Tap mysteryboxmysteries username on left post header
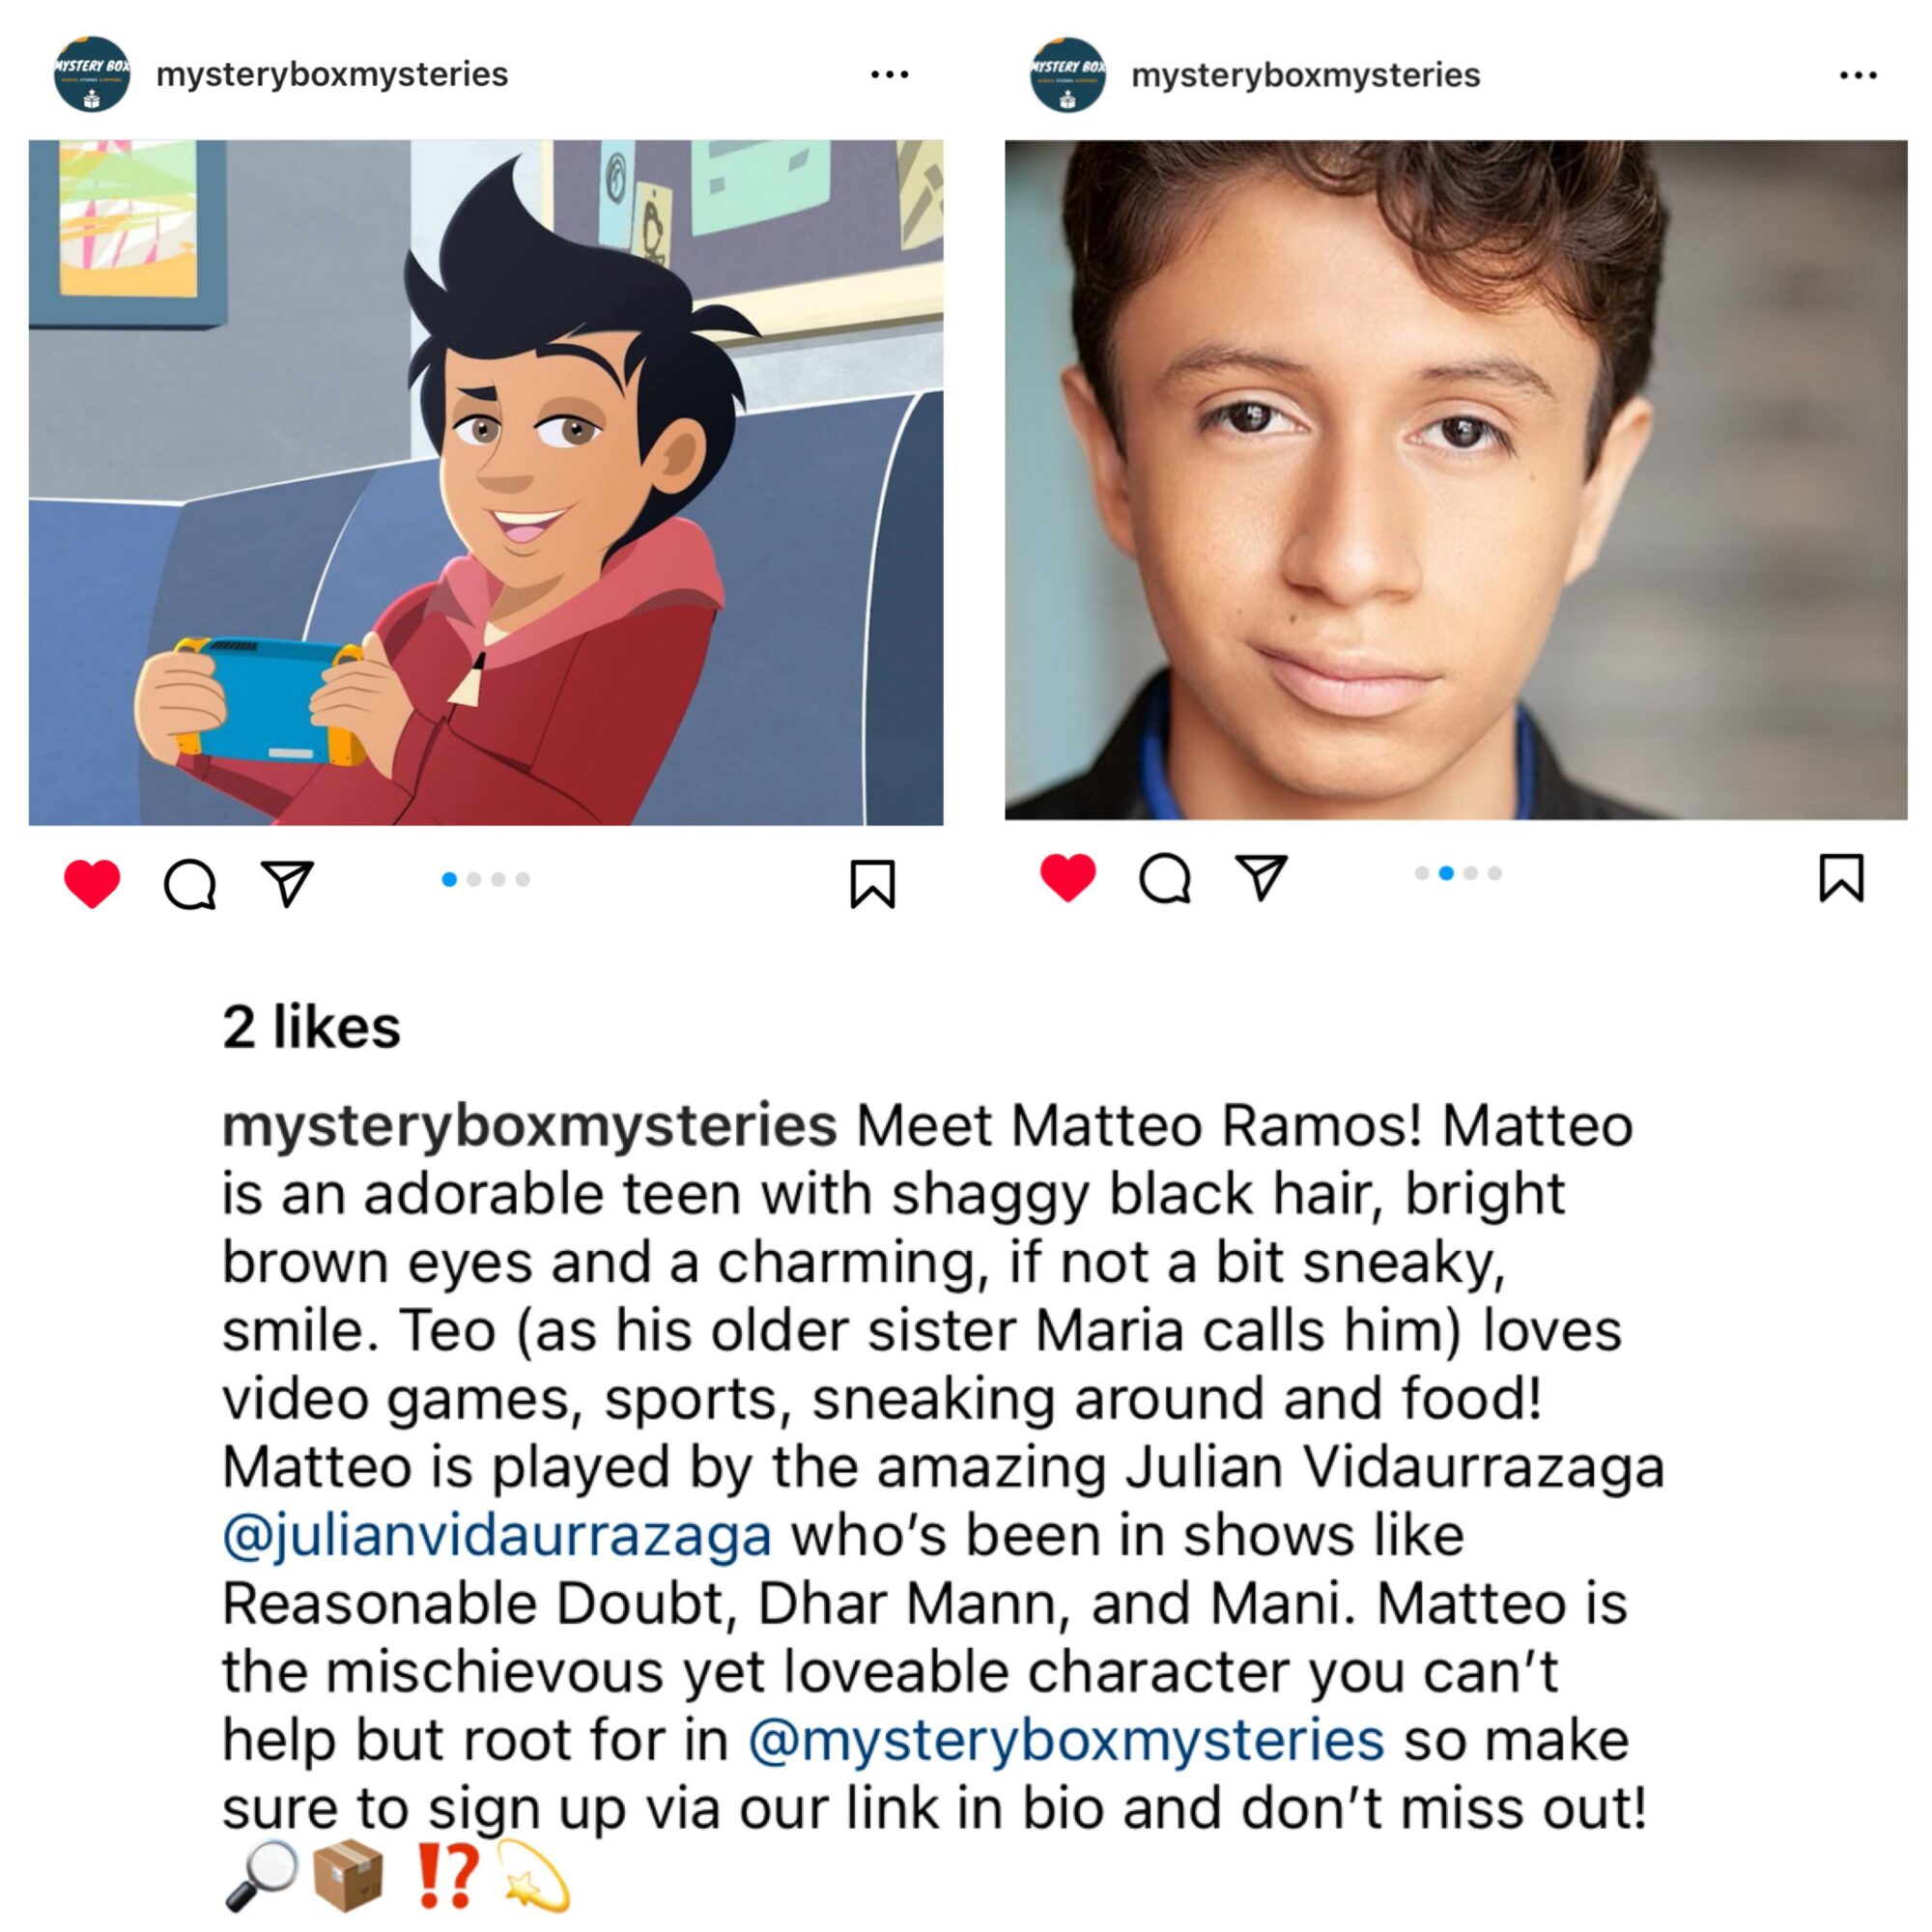 point(332,75)
